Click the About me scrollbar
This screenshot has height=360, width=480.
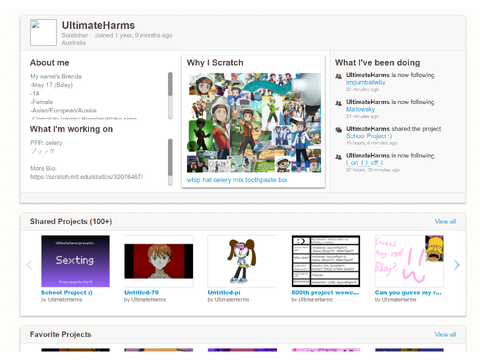pos(170,95)
